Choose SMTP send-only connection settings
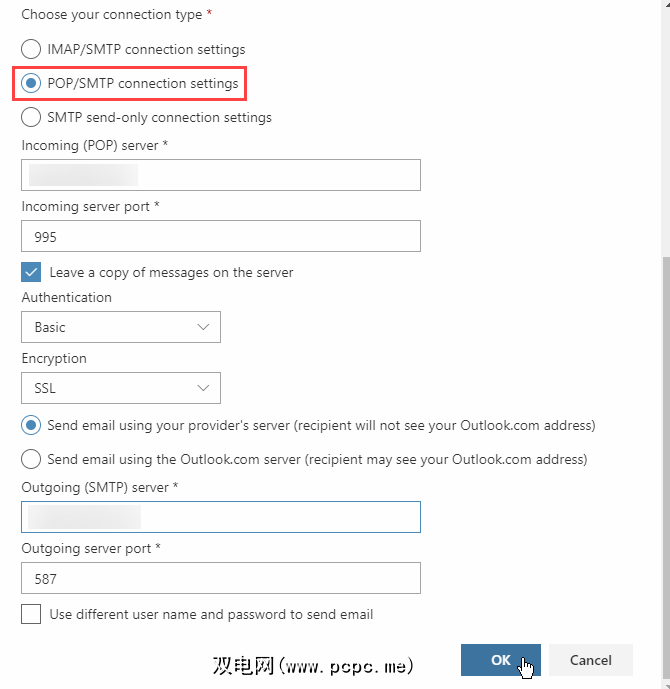Screen dimensions: 670x689 click(x=31, y=117)
